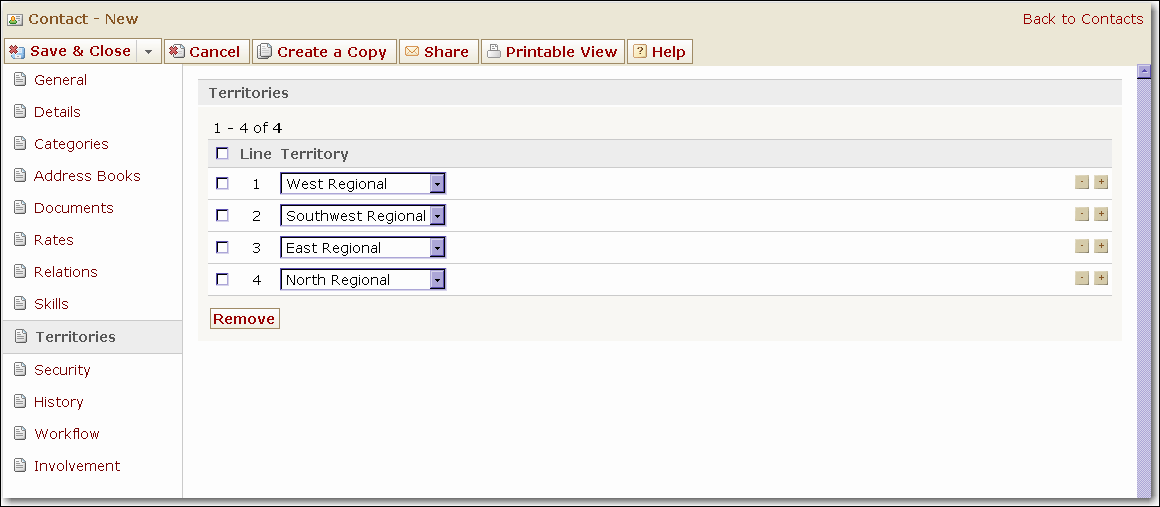Select the Territories section
The width and height of the screenshot is (1160, 507).
[92, 337]
